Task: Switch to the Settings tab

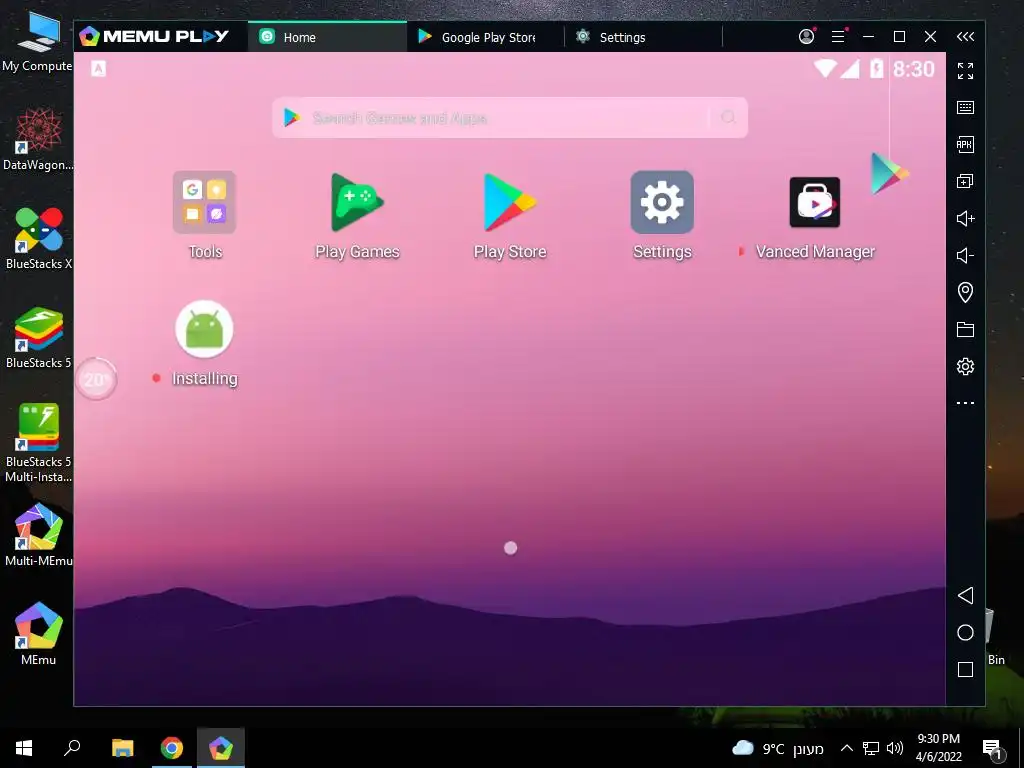Action: (643, 37)
